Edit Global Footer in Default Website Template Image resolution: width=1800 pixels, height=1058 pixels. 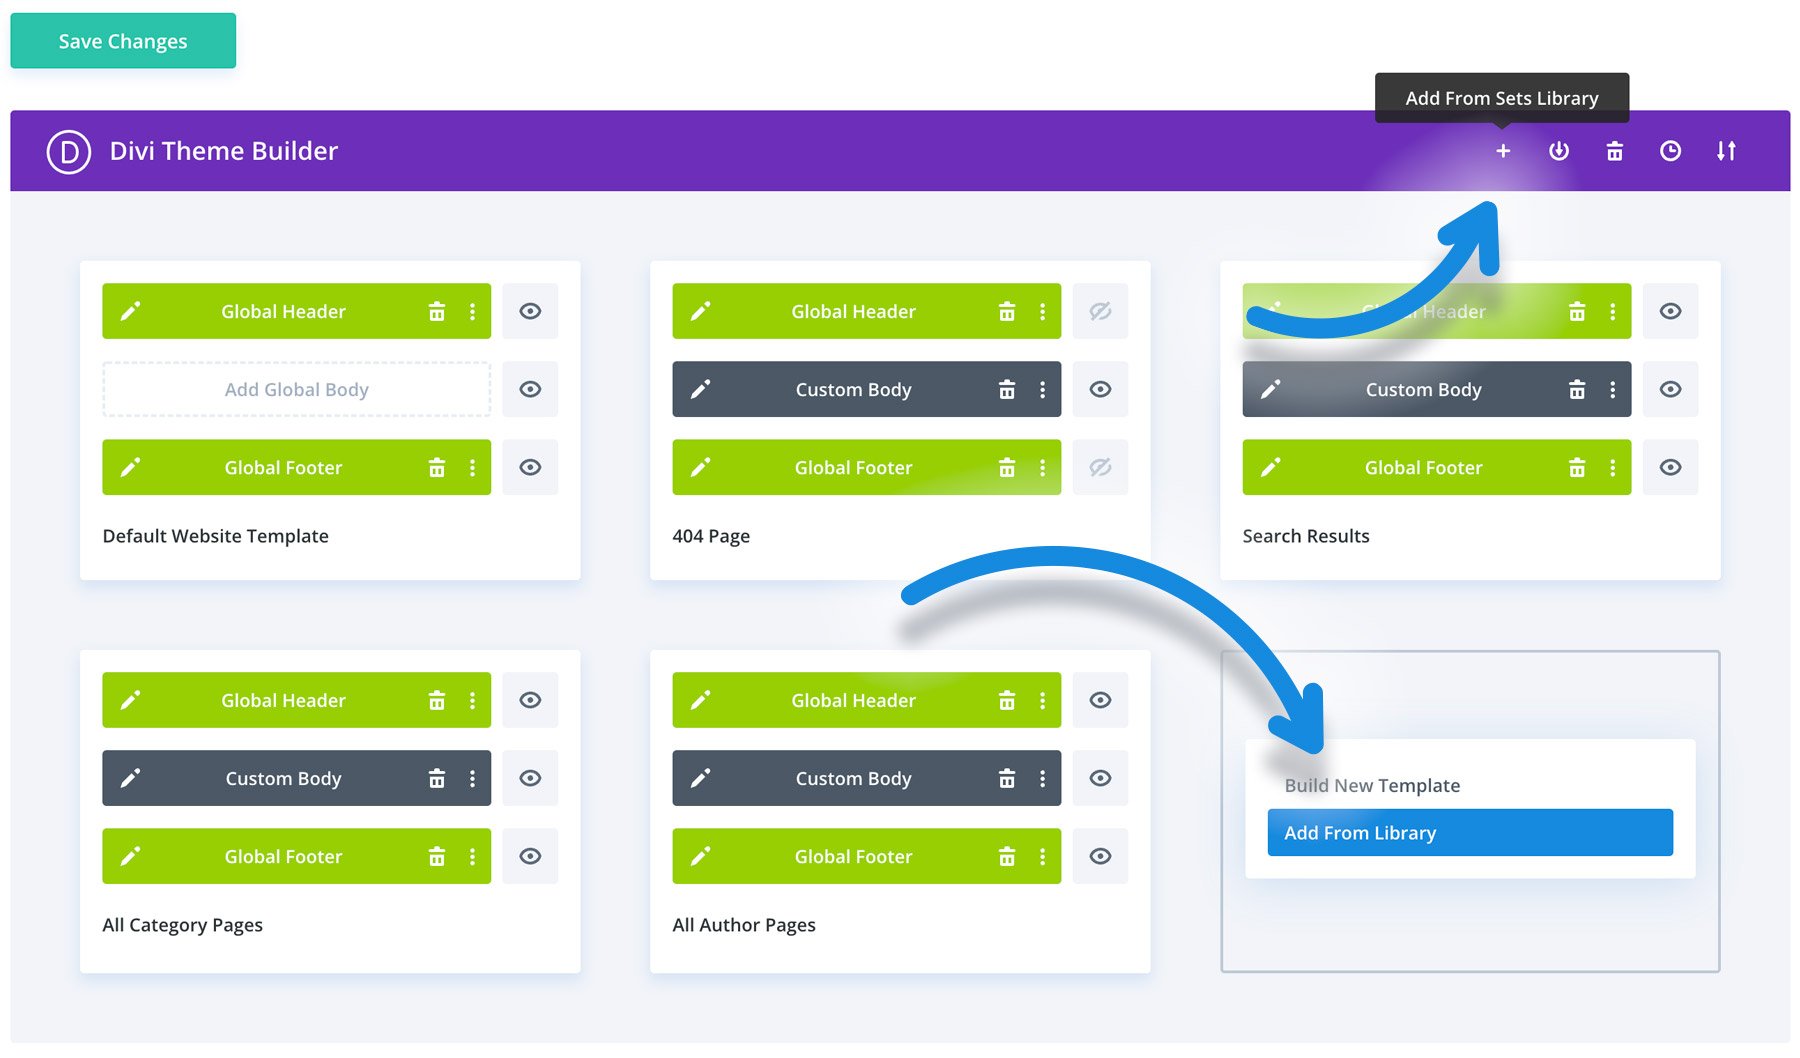pos(130,467)
